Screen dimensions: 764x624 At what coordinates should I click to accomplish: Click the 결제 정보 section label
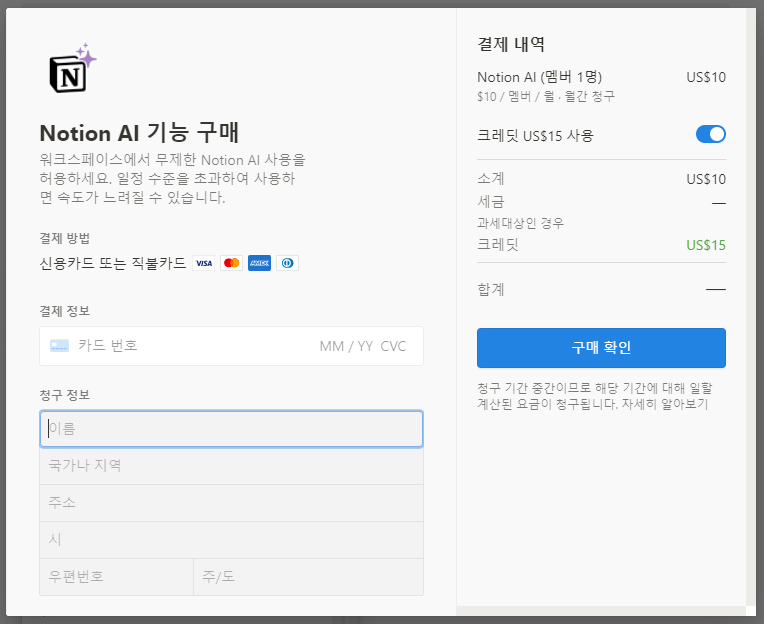[65, 311]
